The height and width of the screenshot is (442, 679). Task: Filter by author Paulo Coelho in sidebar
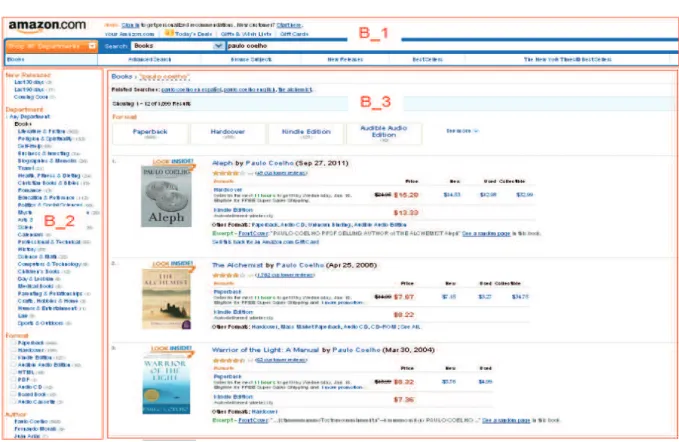(x=31, y=421)
